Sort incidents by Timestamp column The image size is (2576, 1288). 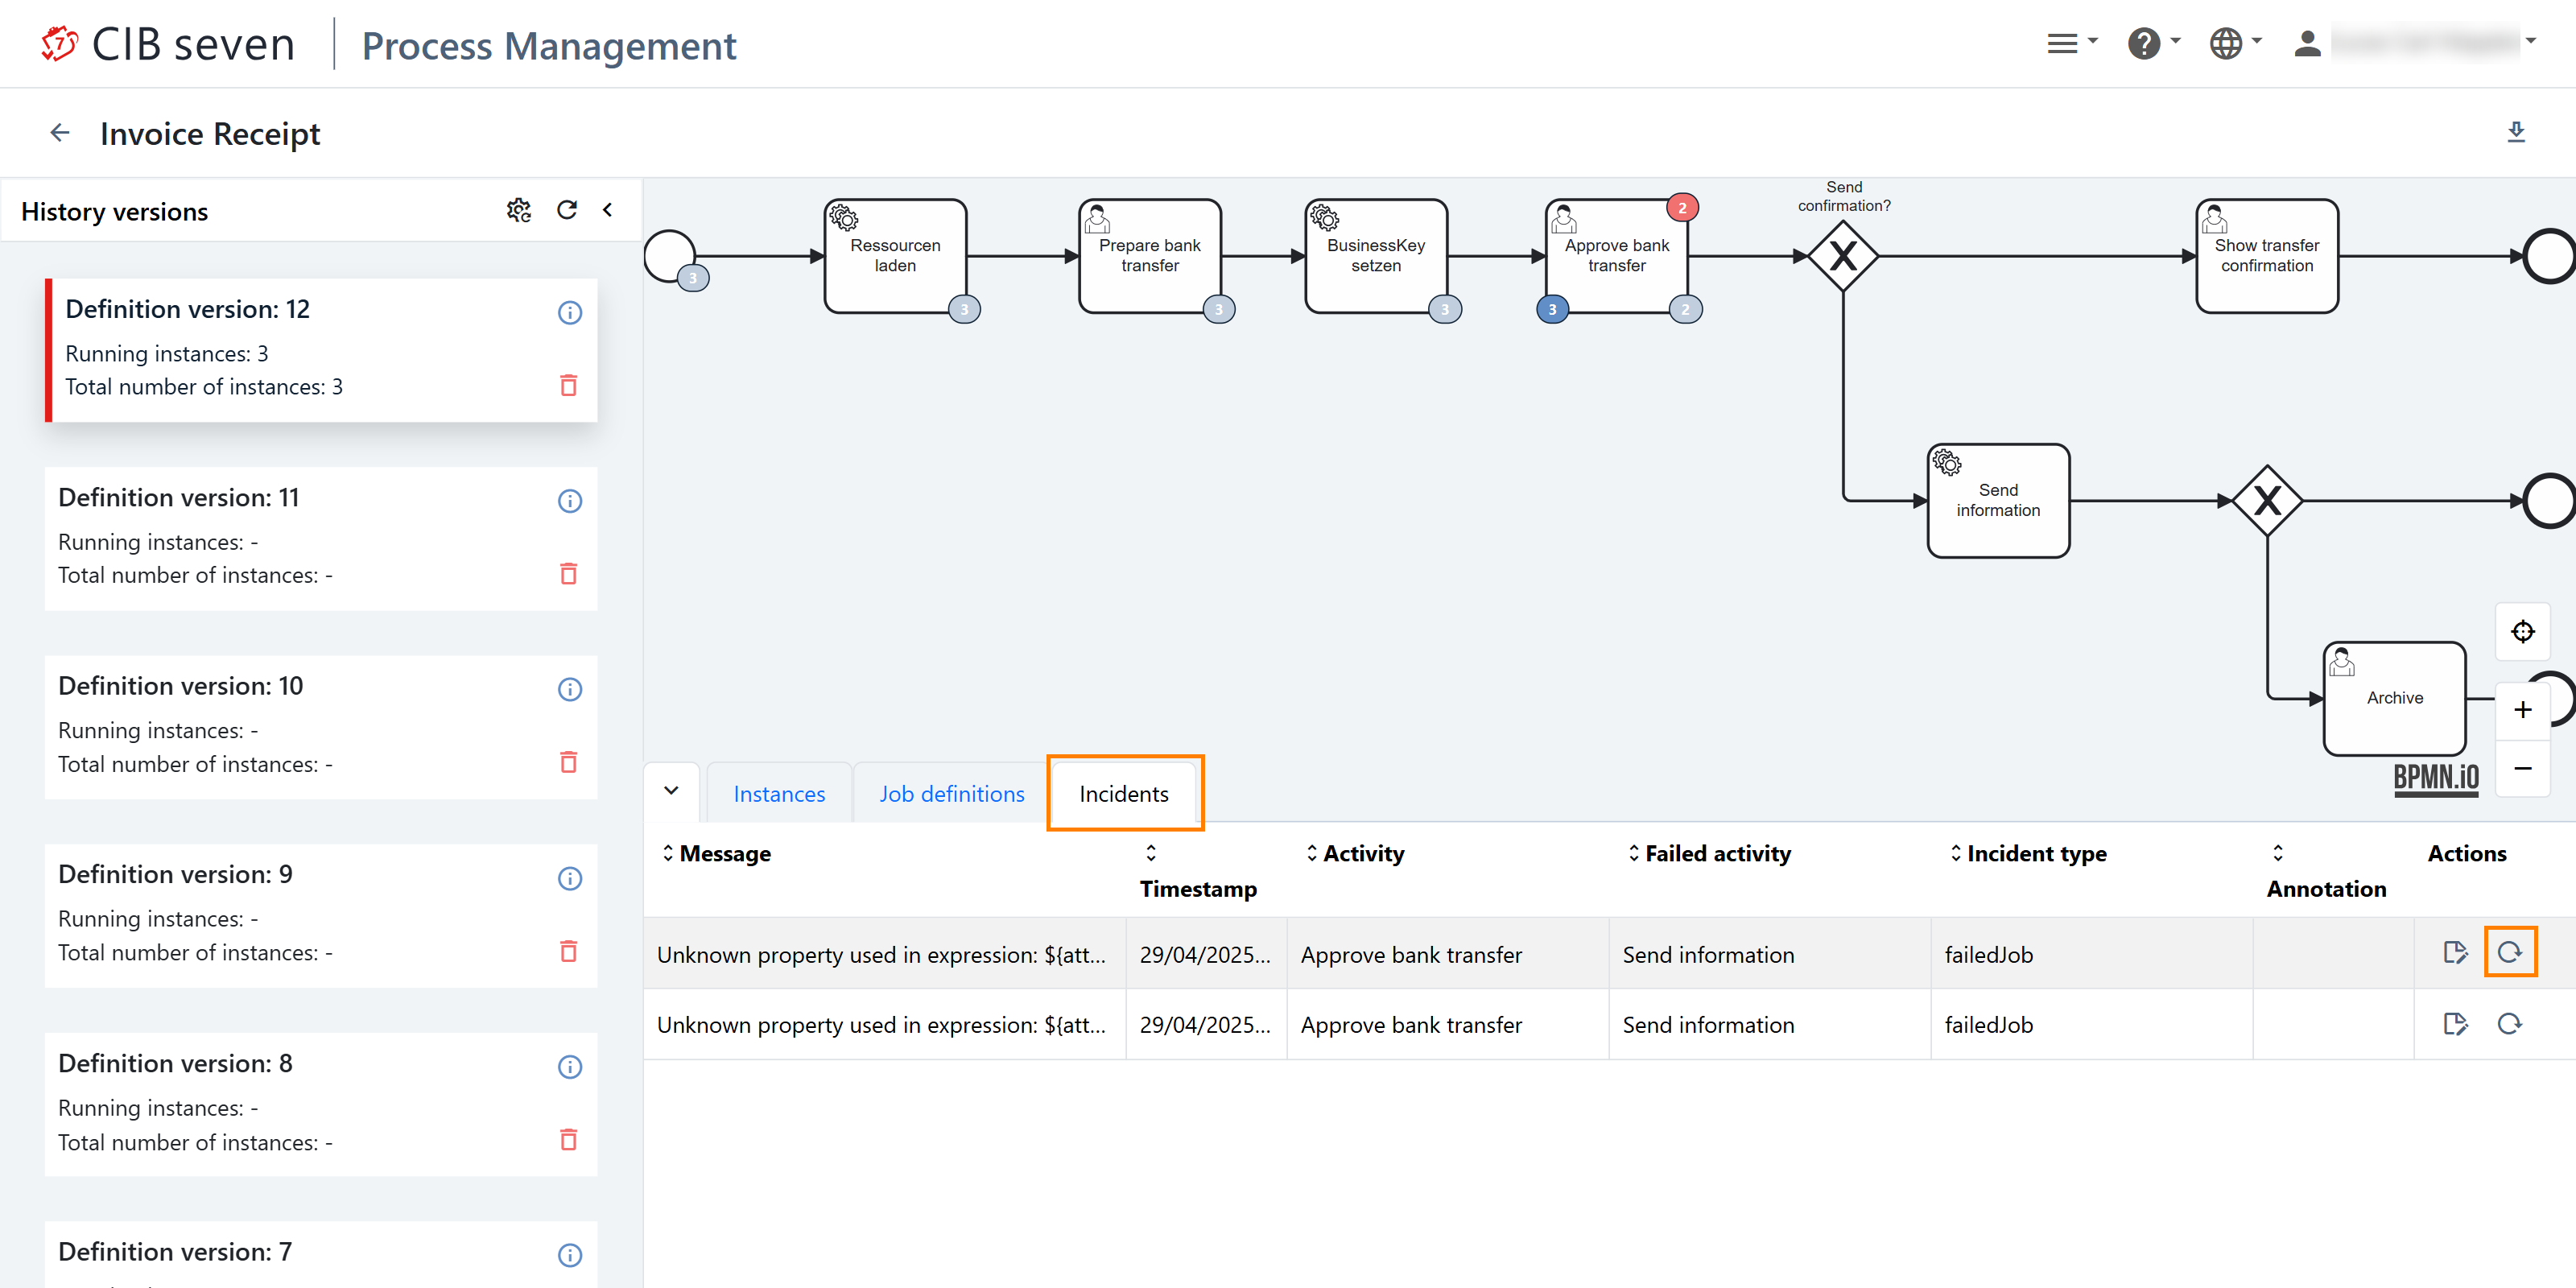(x=1198, y=871)
